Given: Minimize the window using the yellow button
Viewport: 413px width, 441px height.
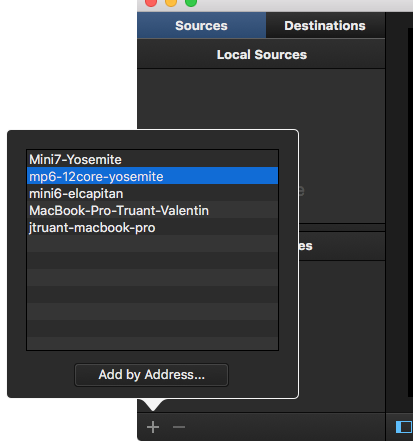Looking at the screenshot, I should pyautogui.click(x=171, y=2).
